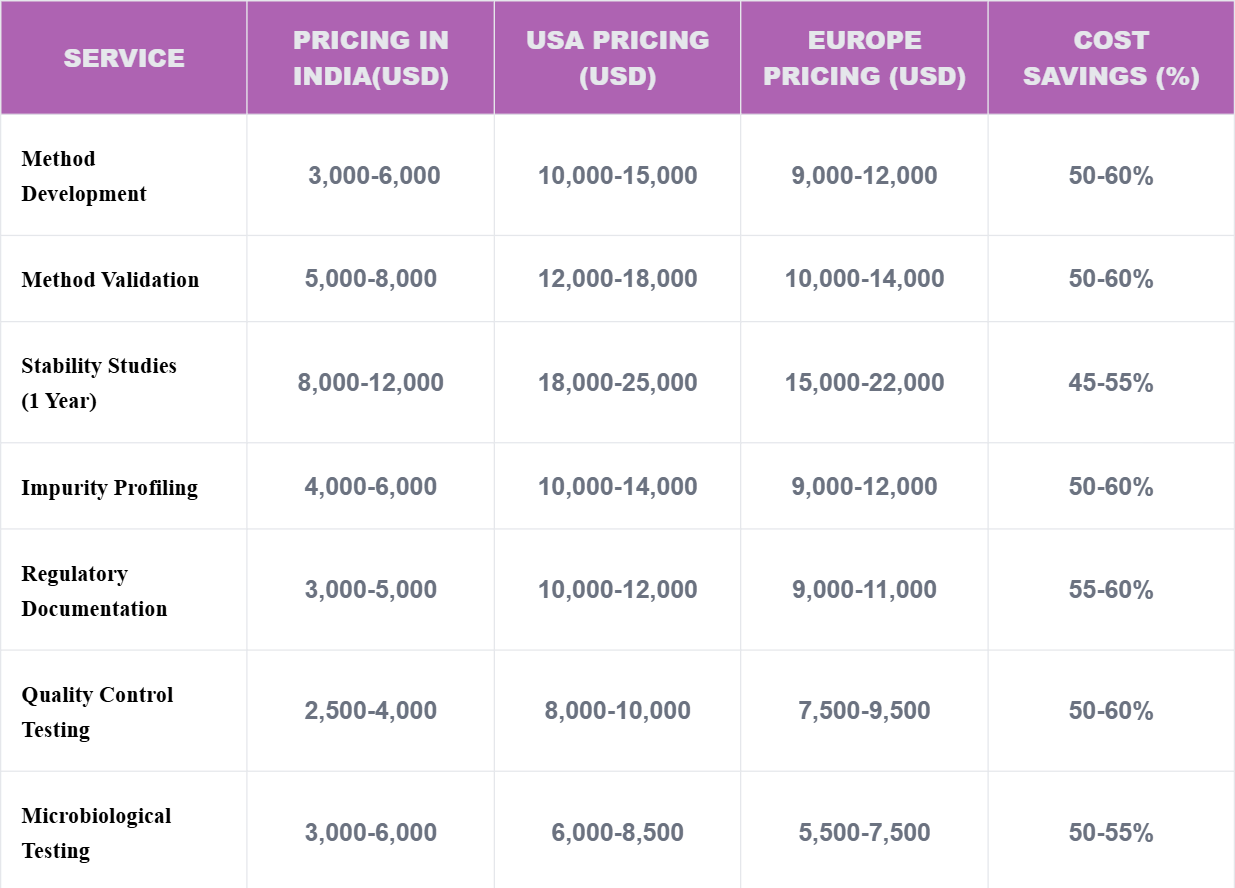
Task: Click the Method Development service cell
Action: pos(84,176)
